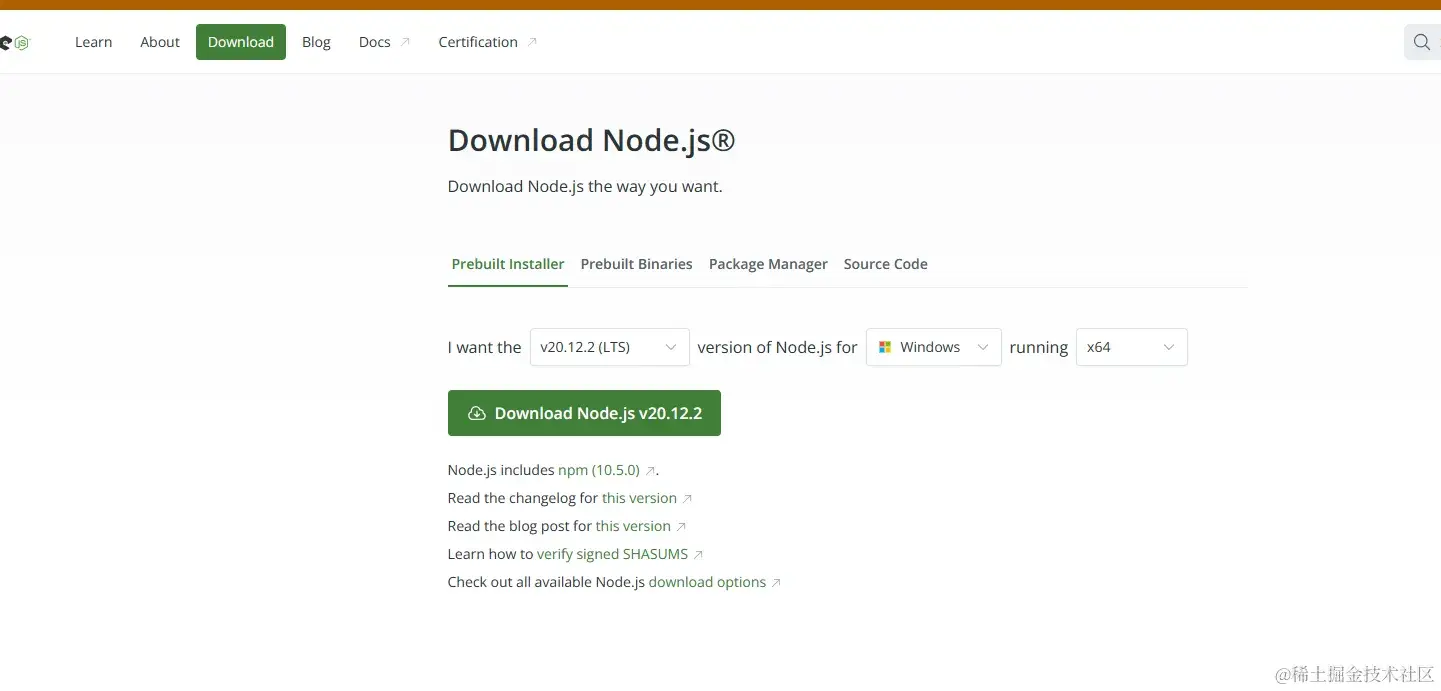Click the cloud download icon on the green button
The height and width of the screenshot is (691, 1441).
click(x=477, y=413)
